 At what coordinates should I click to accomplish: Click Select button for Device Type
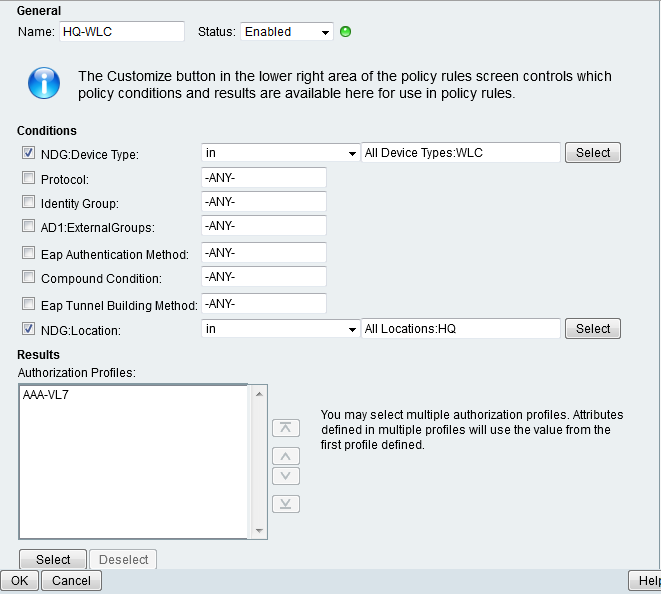(x=592, y=153)
